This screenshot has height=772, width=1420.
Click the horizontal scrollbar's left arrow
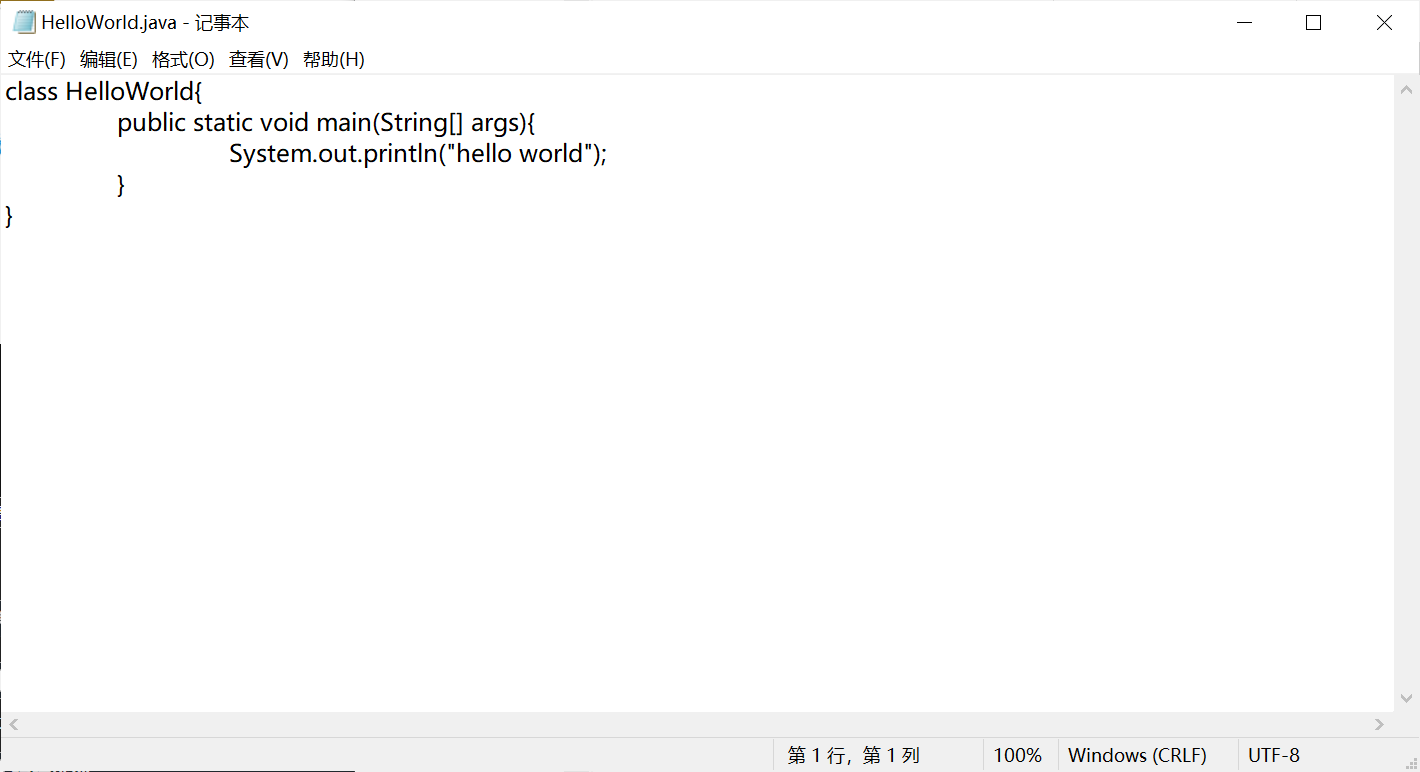tap(14, 724)
